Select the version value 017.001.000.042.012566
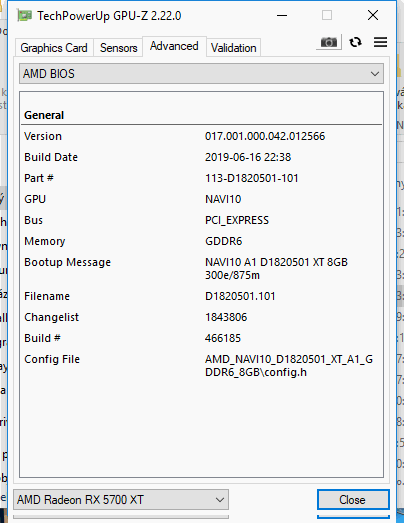Viewport: 404px width, 523px height. [265, 136]
